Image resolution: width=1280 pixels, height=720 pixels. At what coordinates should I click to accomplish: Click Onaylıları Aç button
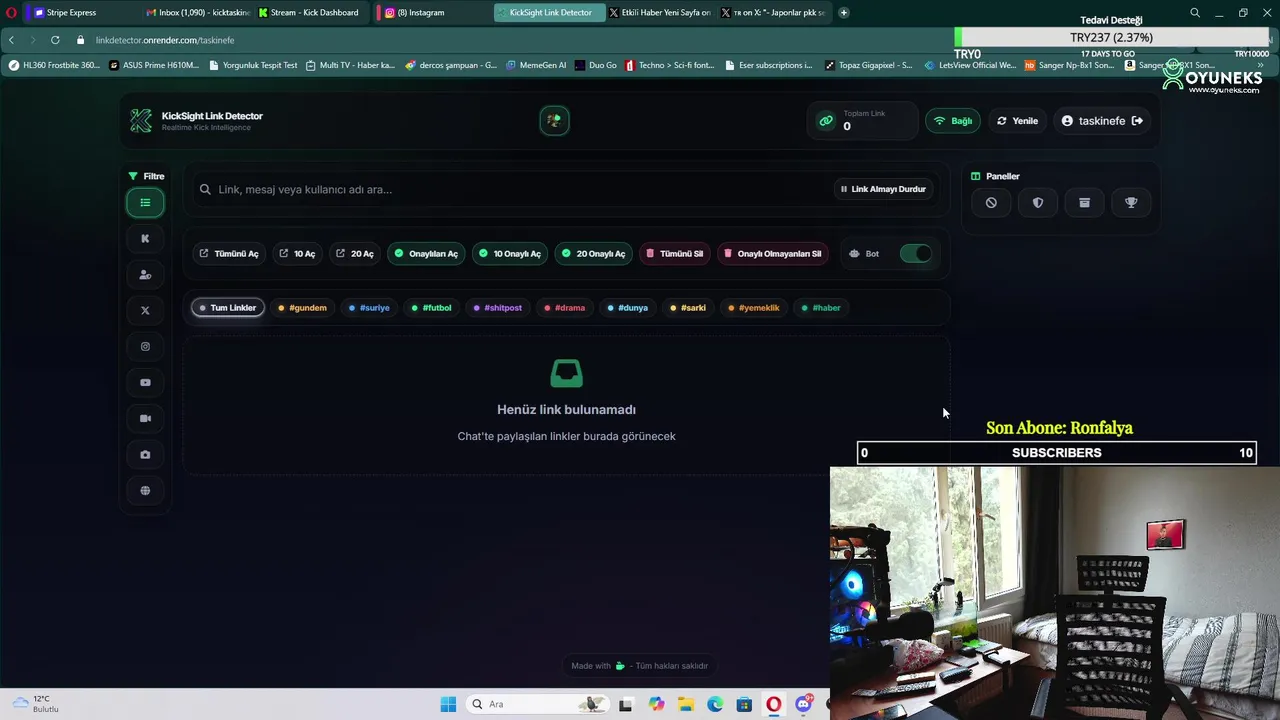(426, 254)
